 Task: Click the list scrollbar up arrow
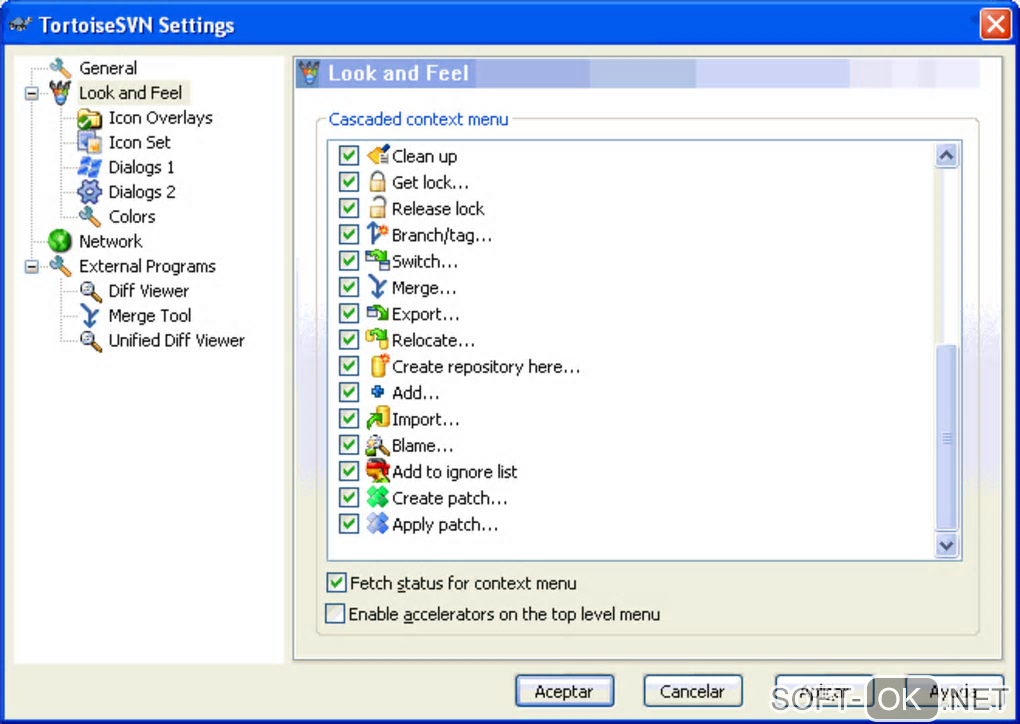946,155
